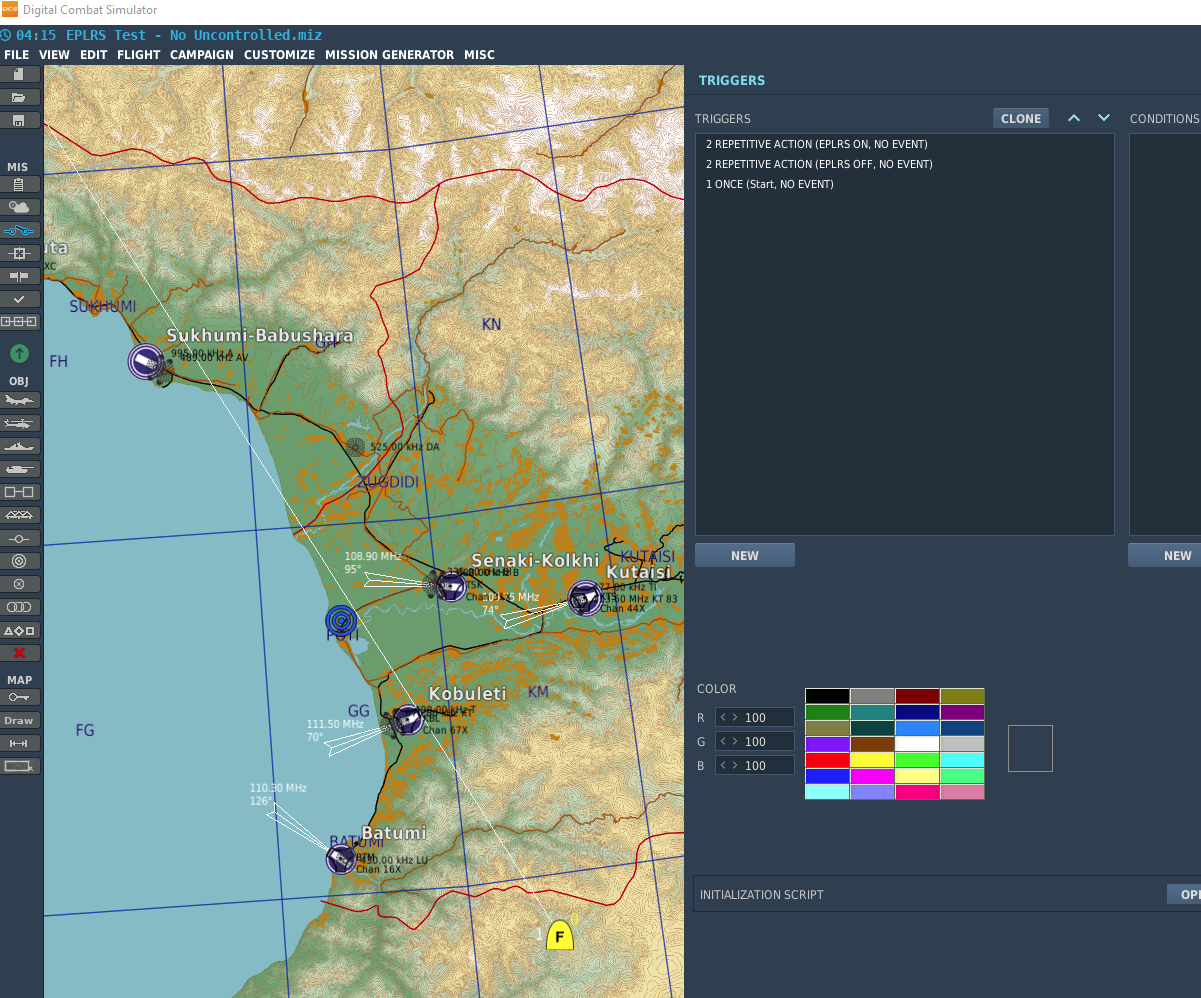Open the EDIT menu

94,55
